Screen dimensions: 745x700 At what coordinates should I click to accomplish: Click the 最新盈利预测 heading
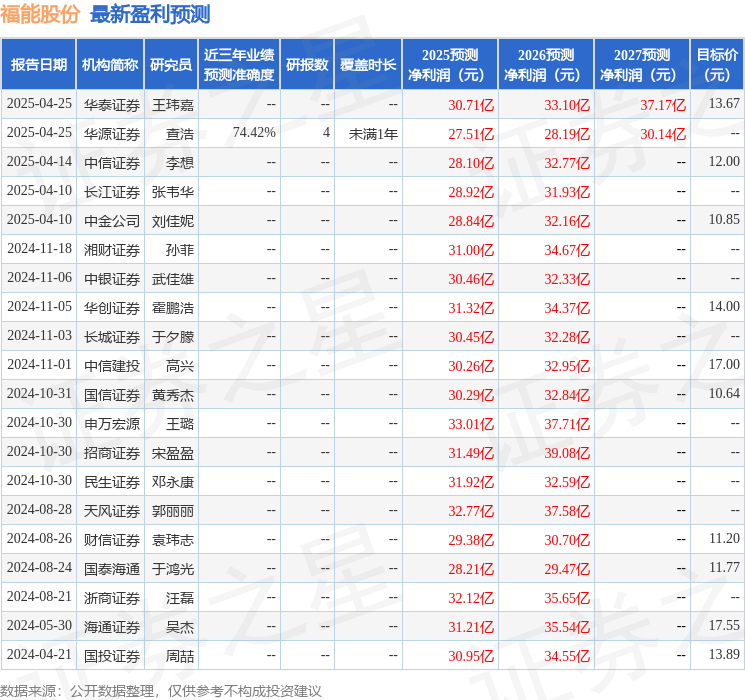coord(150,14)
